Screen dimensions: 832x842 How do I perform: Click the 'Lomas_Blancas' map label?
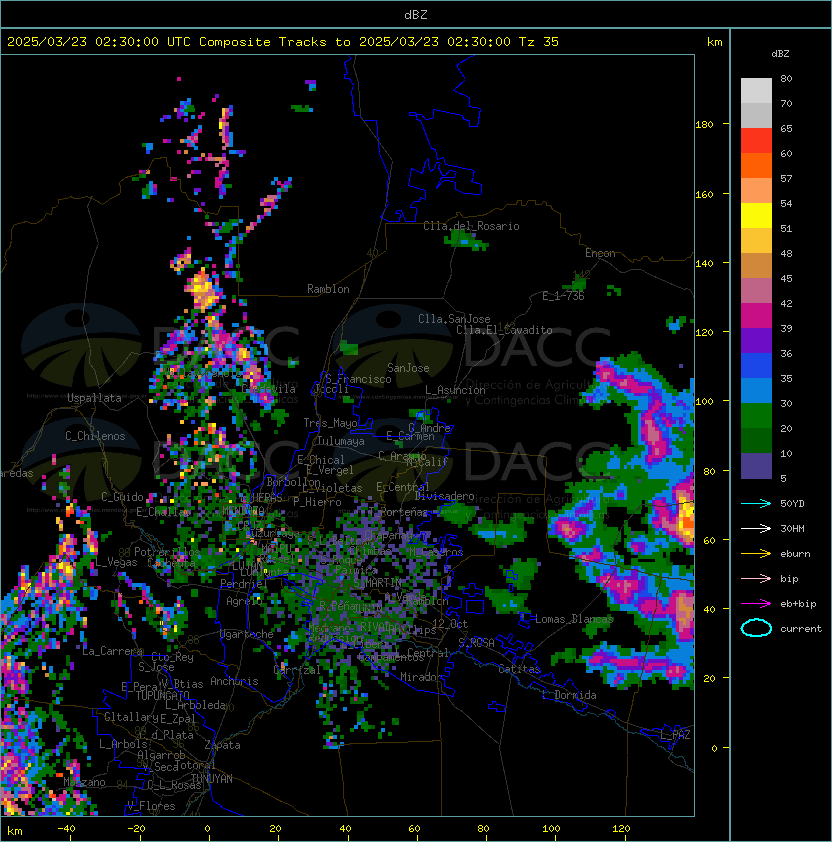[x=574, y=619]
